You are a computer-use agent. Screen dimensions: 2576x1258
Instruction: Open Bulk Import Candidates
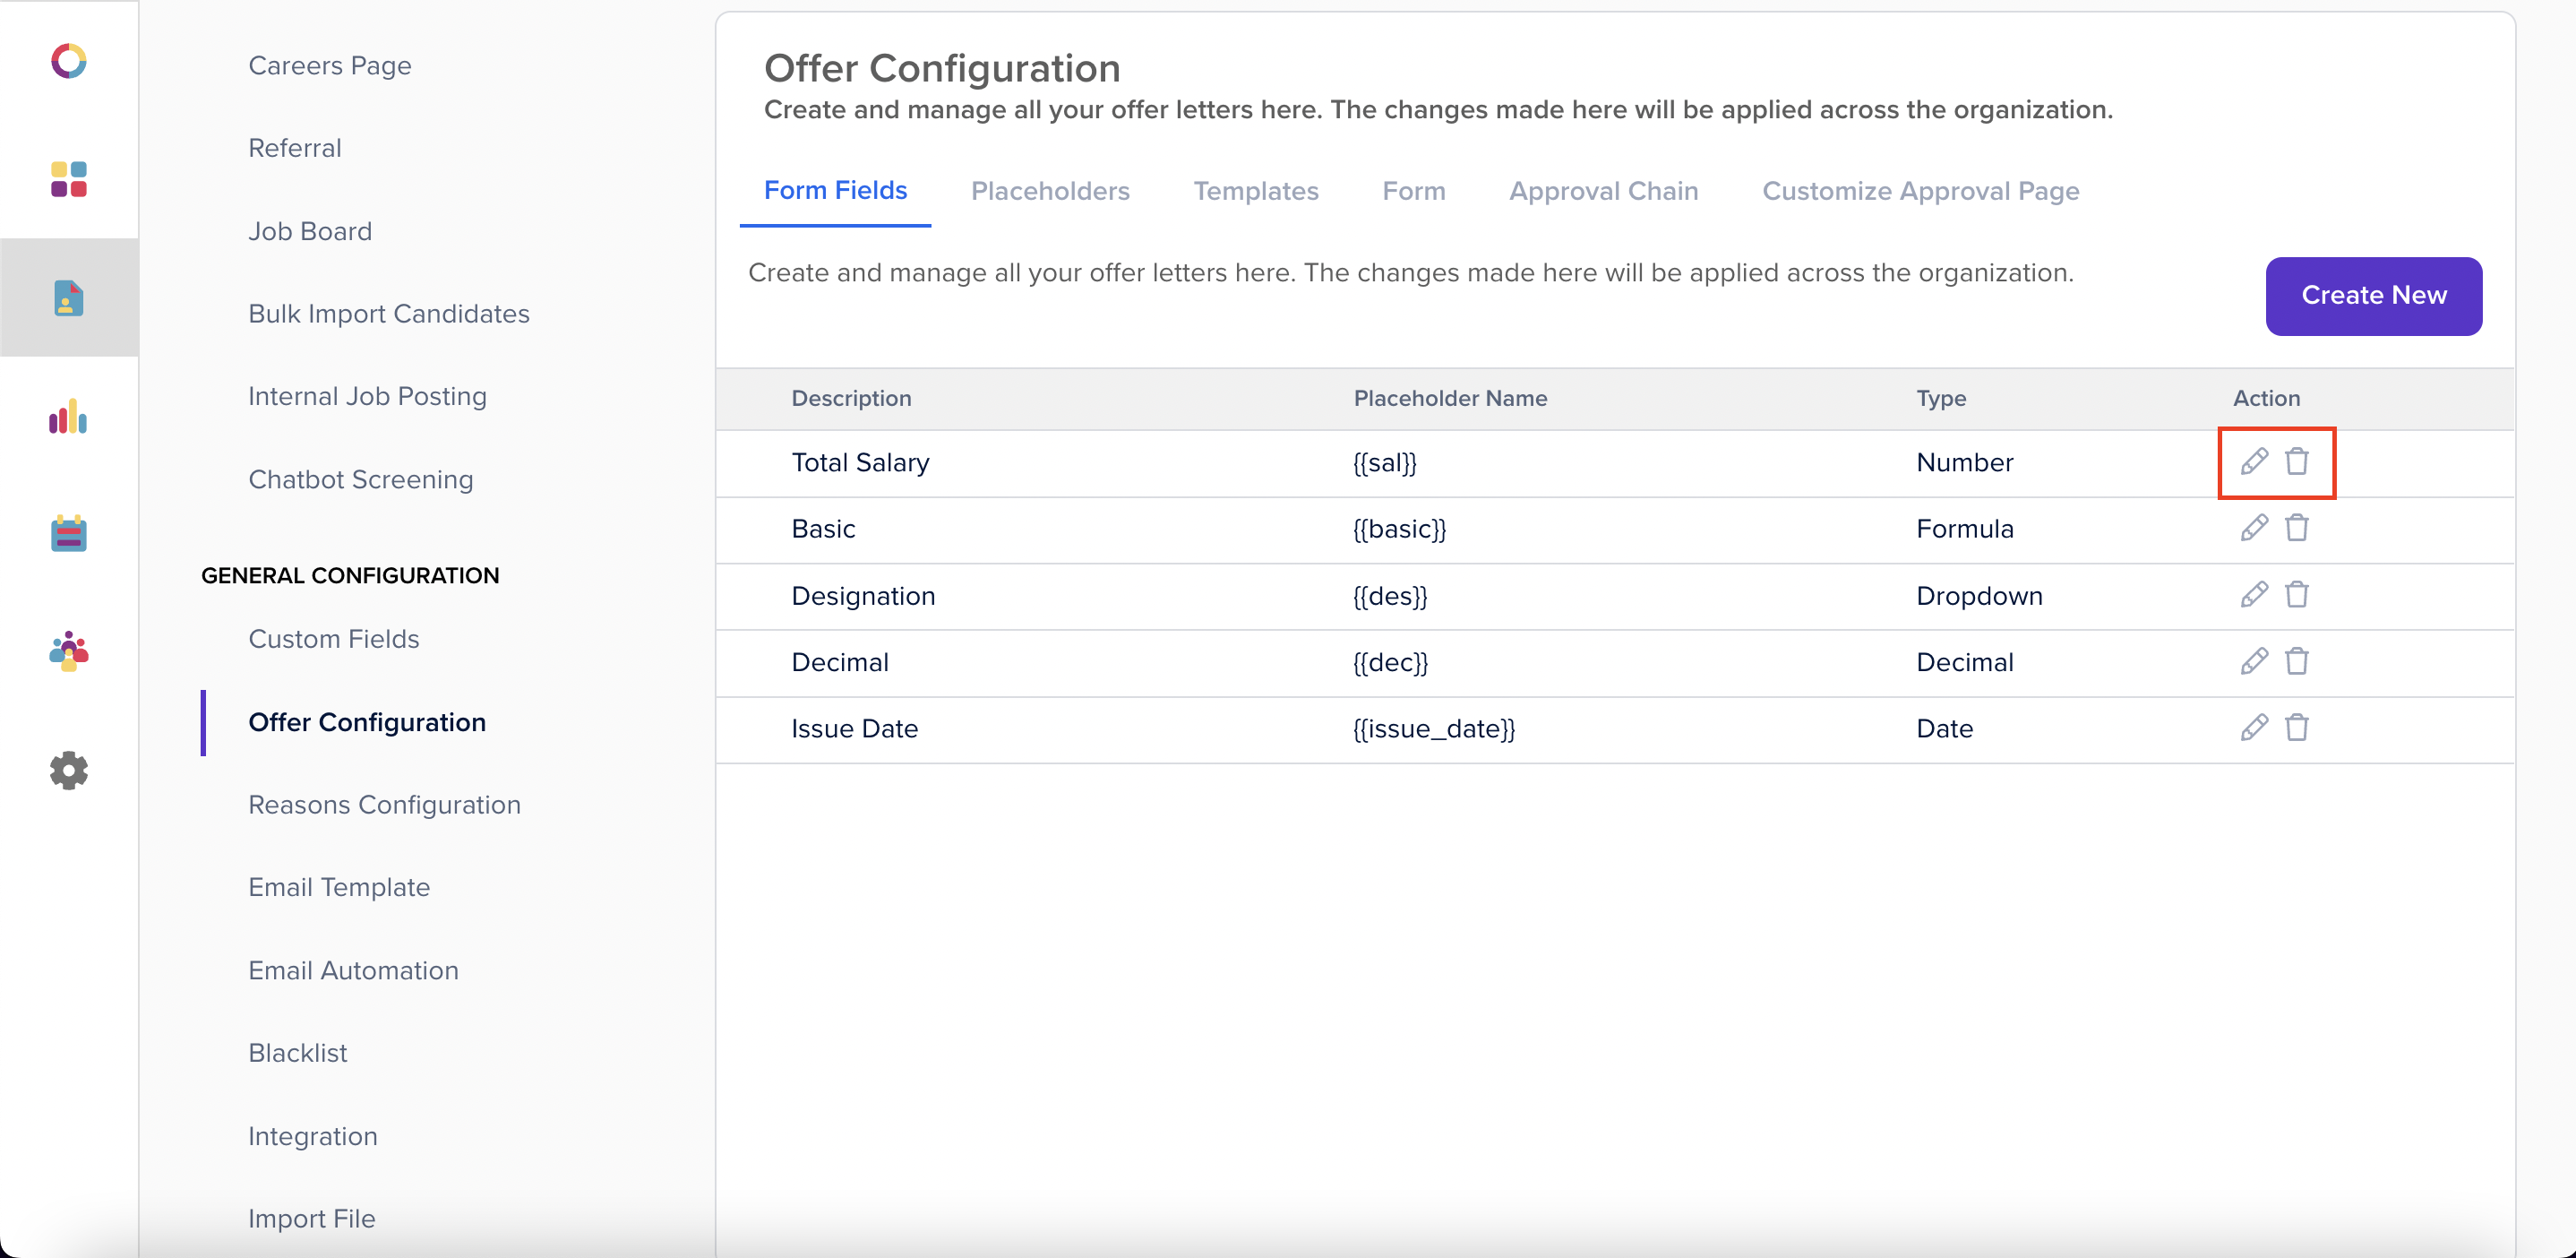click(388, 313)
